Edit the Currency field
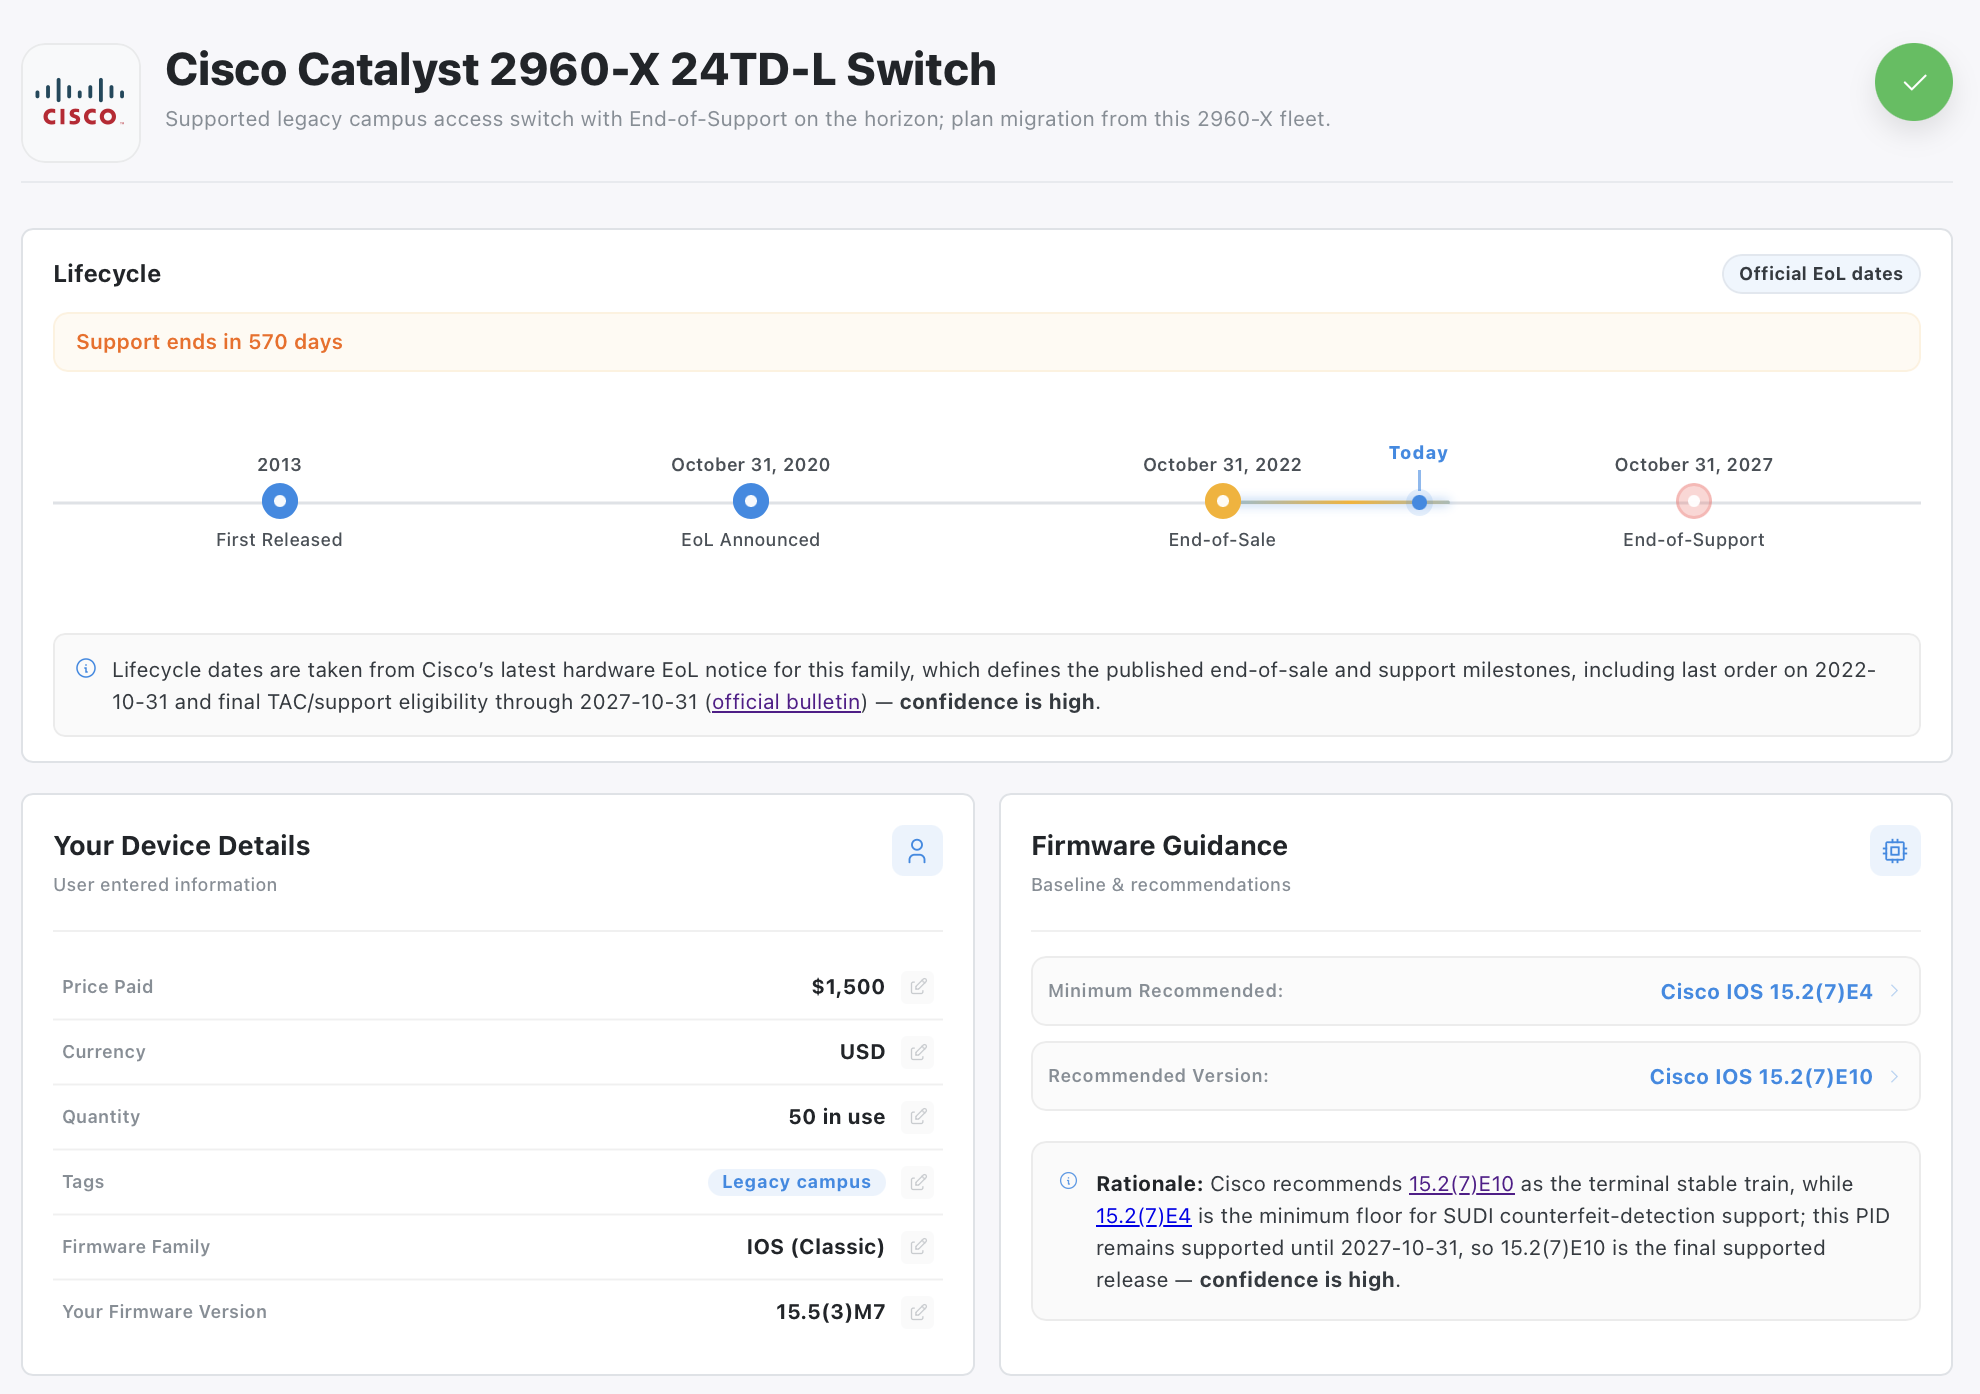The height and width of the screenshot is (1394, 1980). (918, 1052)
